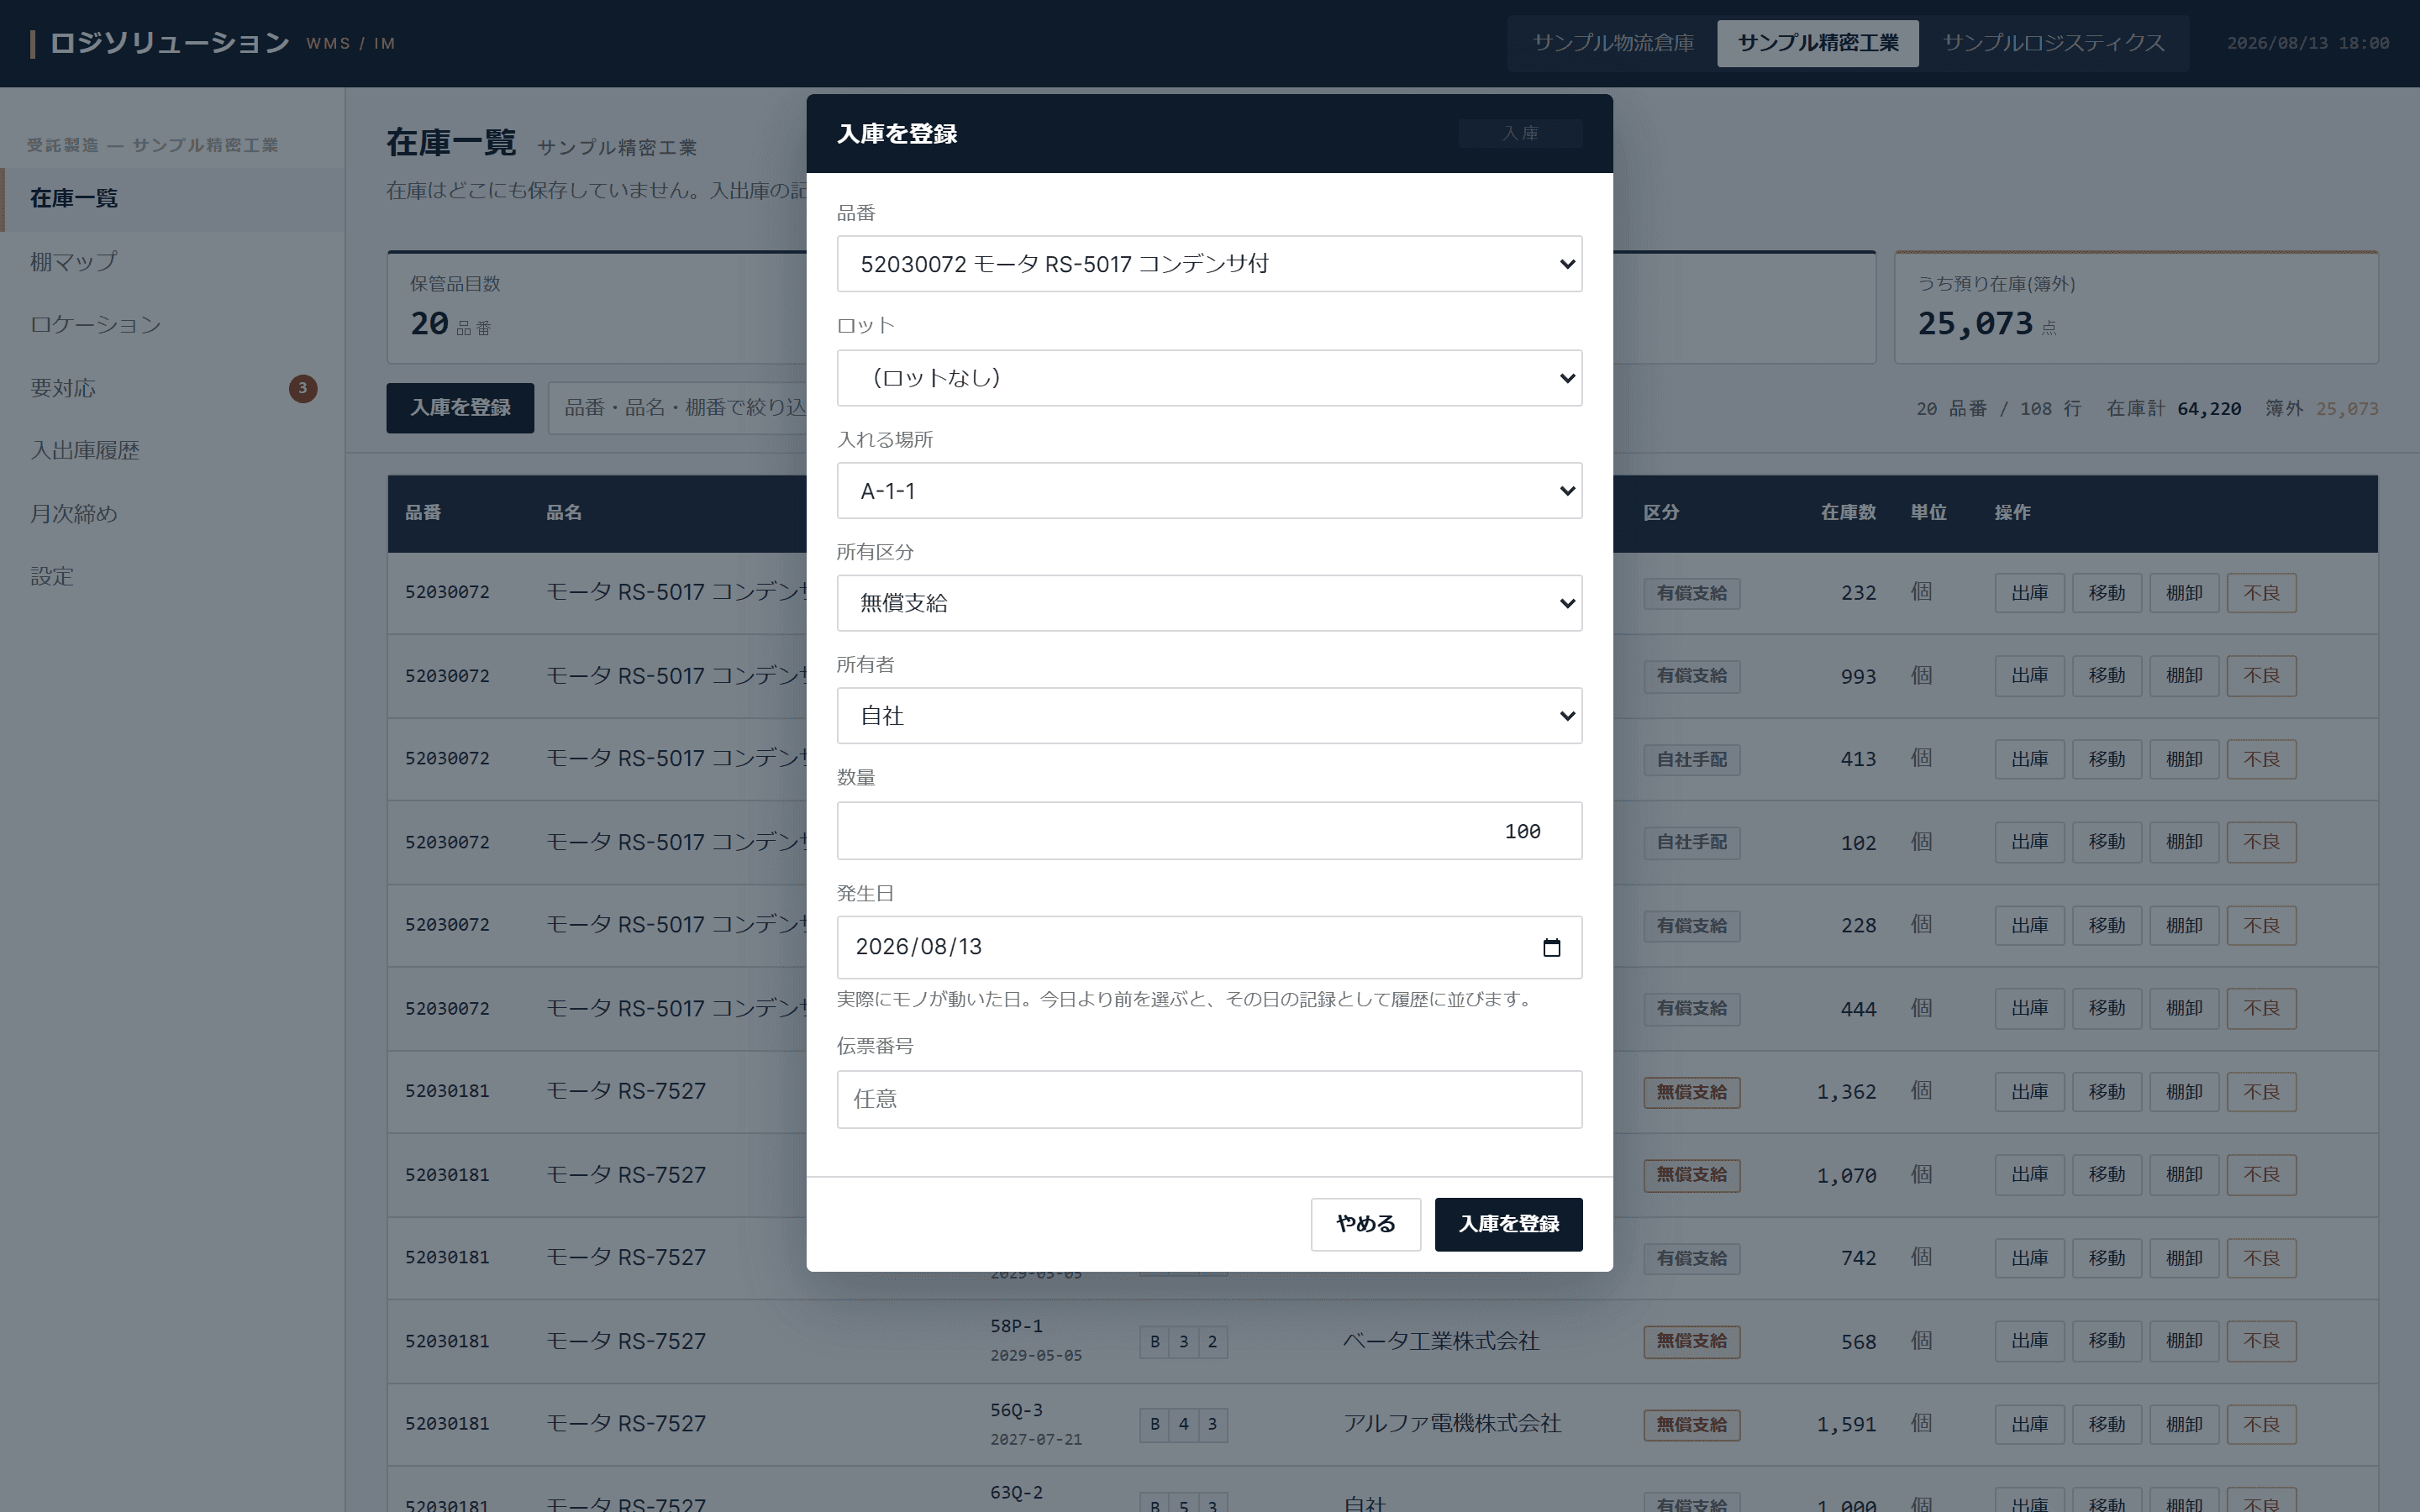The width and height of the screenshot is (2420, 1512).
Task: Click the 数量 input field showing 100
Action: (1209, 831)
